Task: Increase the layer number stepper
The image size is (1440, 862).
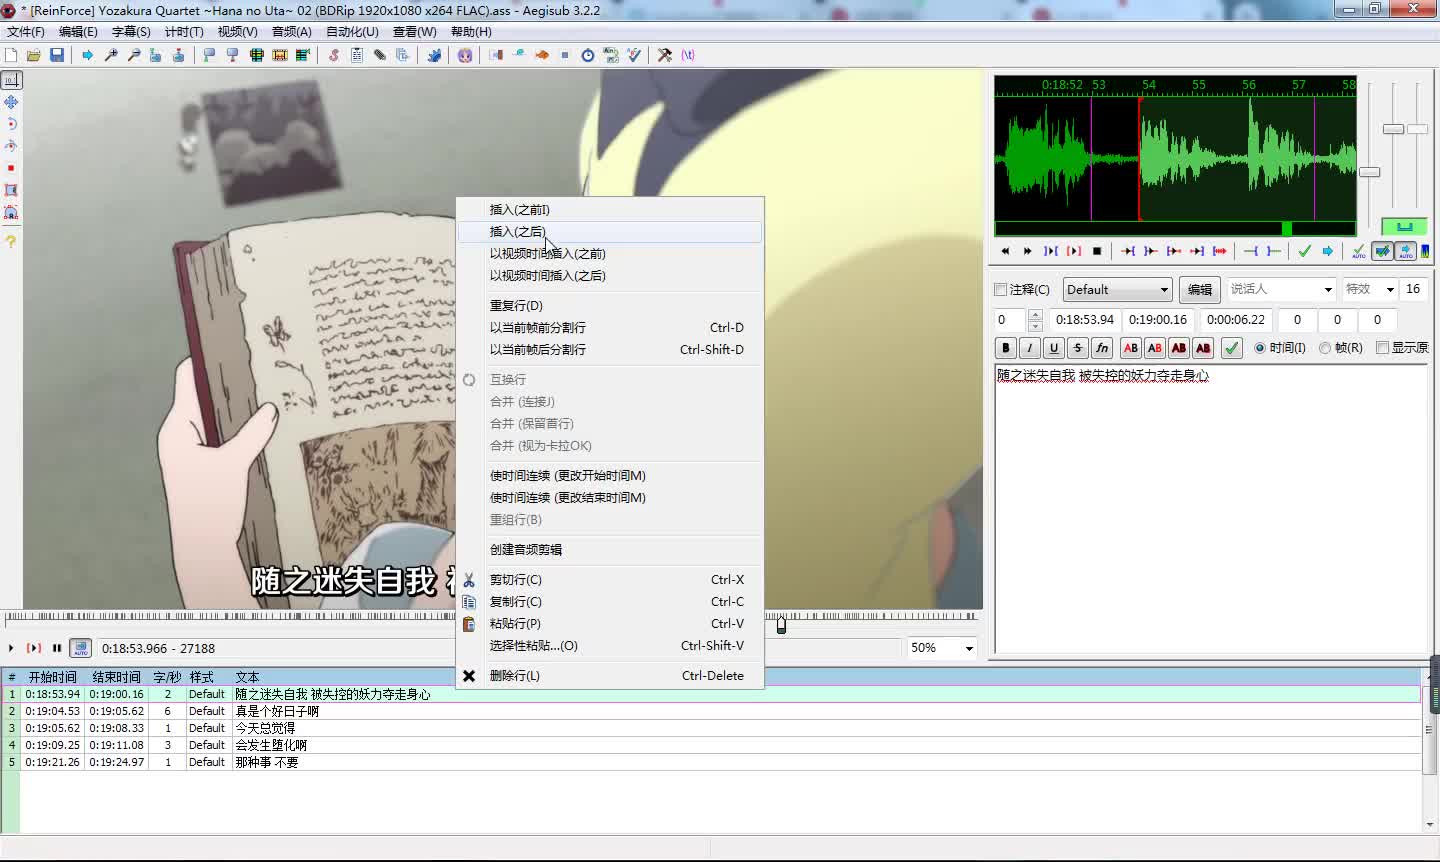Action: pyautogui.click(x=1035, y=314)
